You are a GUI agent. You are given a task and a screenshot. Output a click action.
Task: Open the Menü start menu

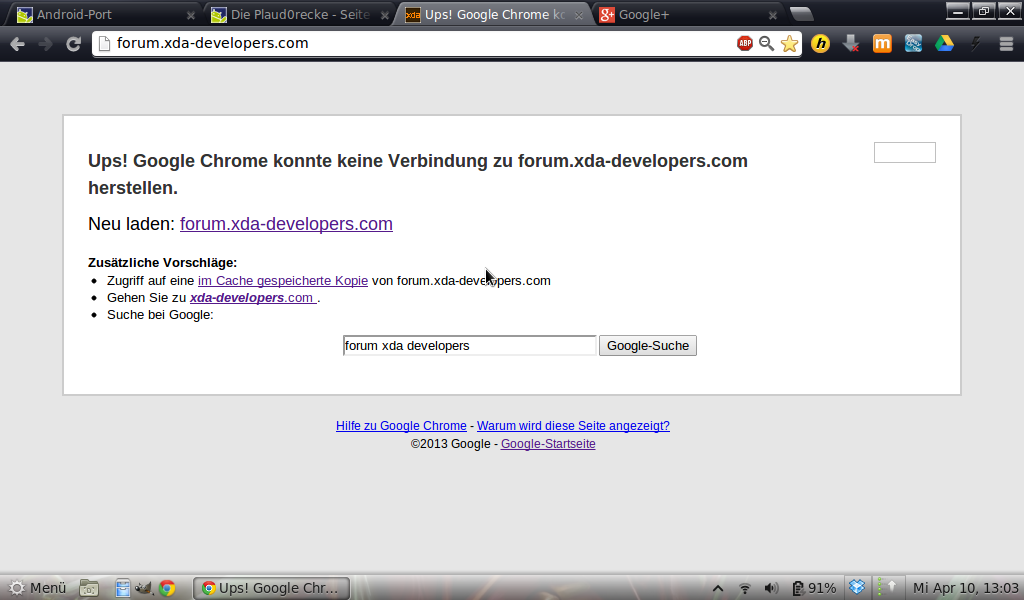[37, 587]
